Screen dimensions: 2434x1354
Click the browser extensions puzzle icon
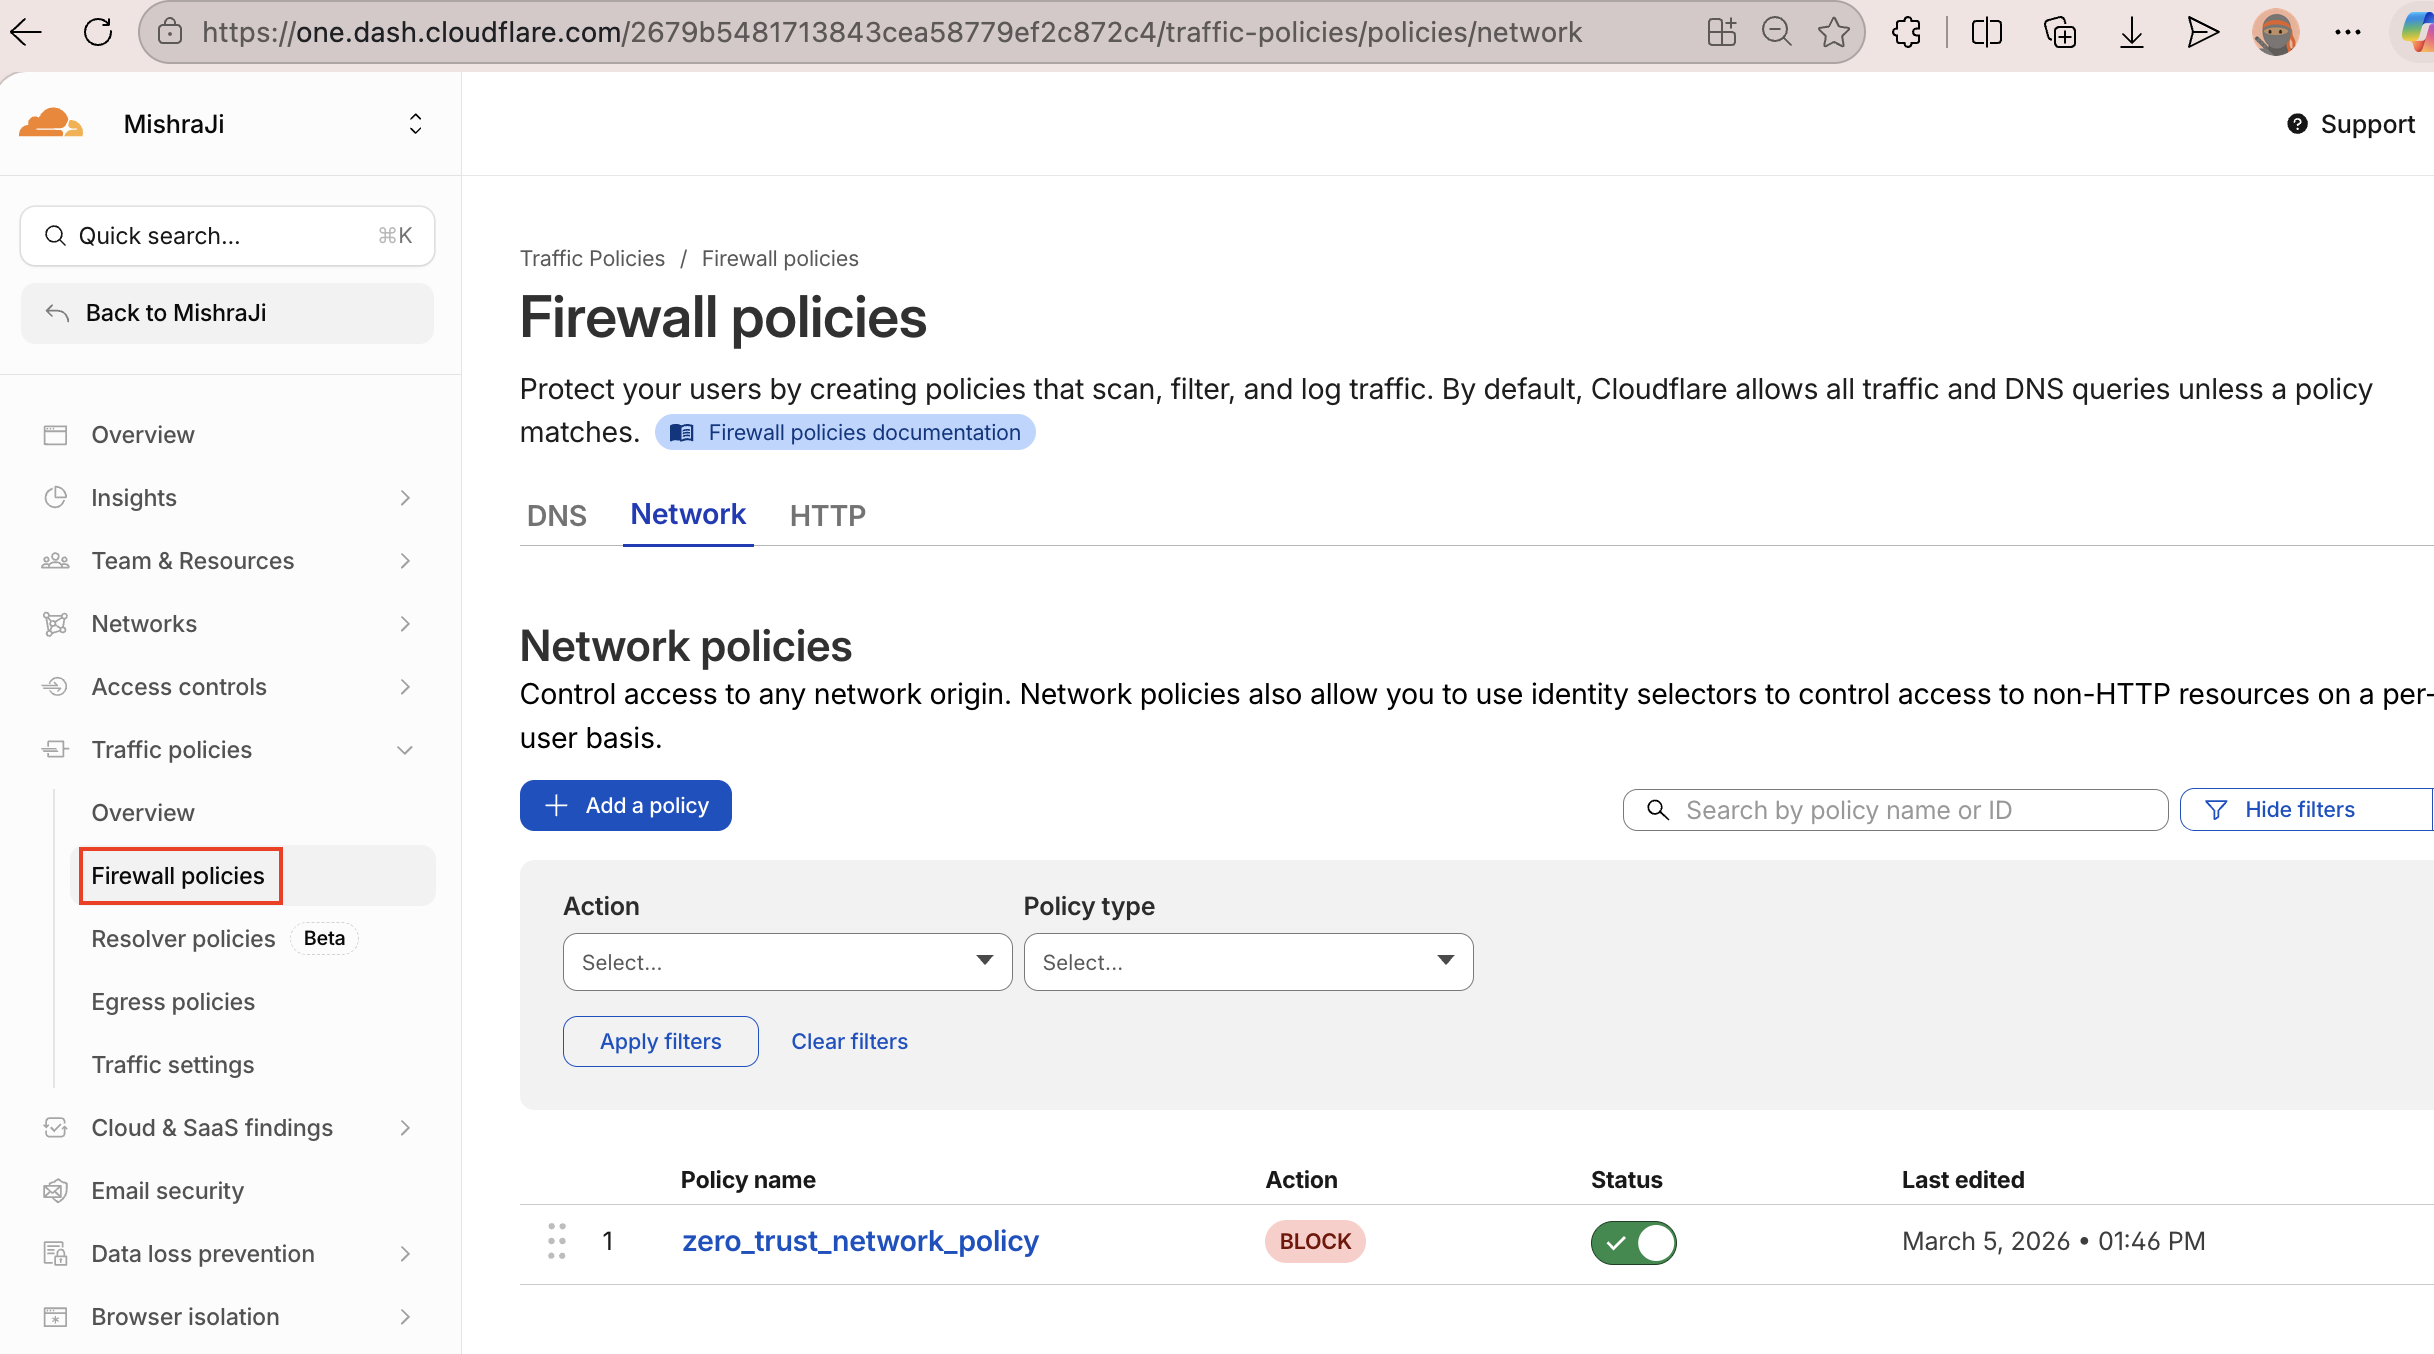(x=1906, y=32)
